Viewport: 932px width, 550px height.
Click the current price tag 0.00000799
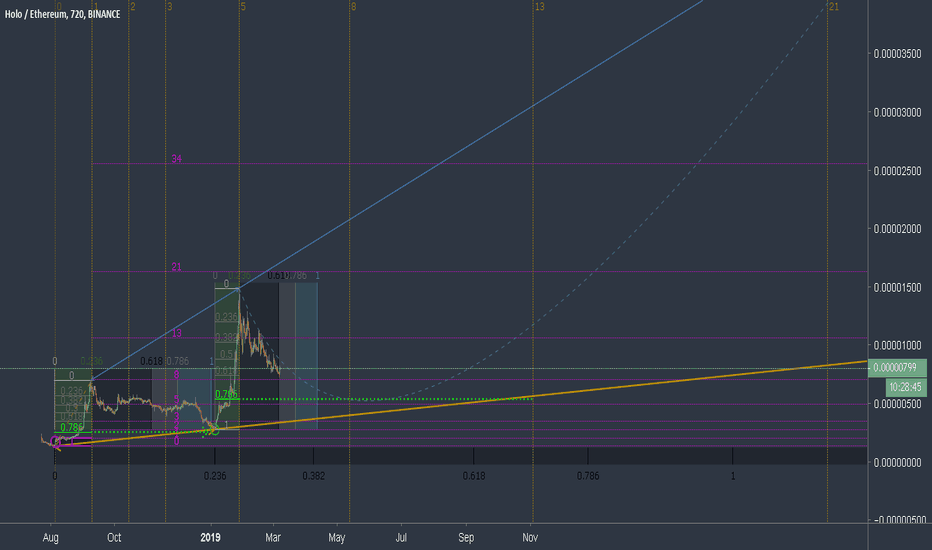[897, 367]
